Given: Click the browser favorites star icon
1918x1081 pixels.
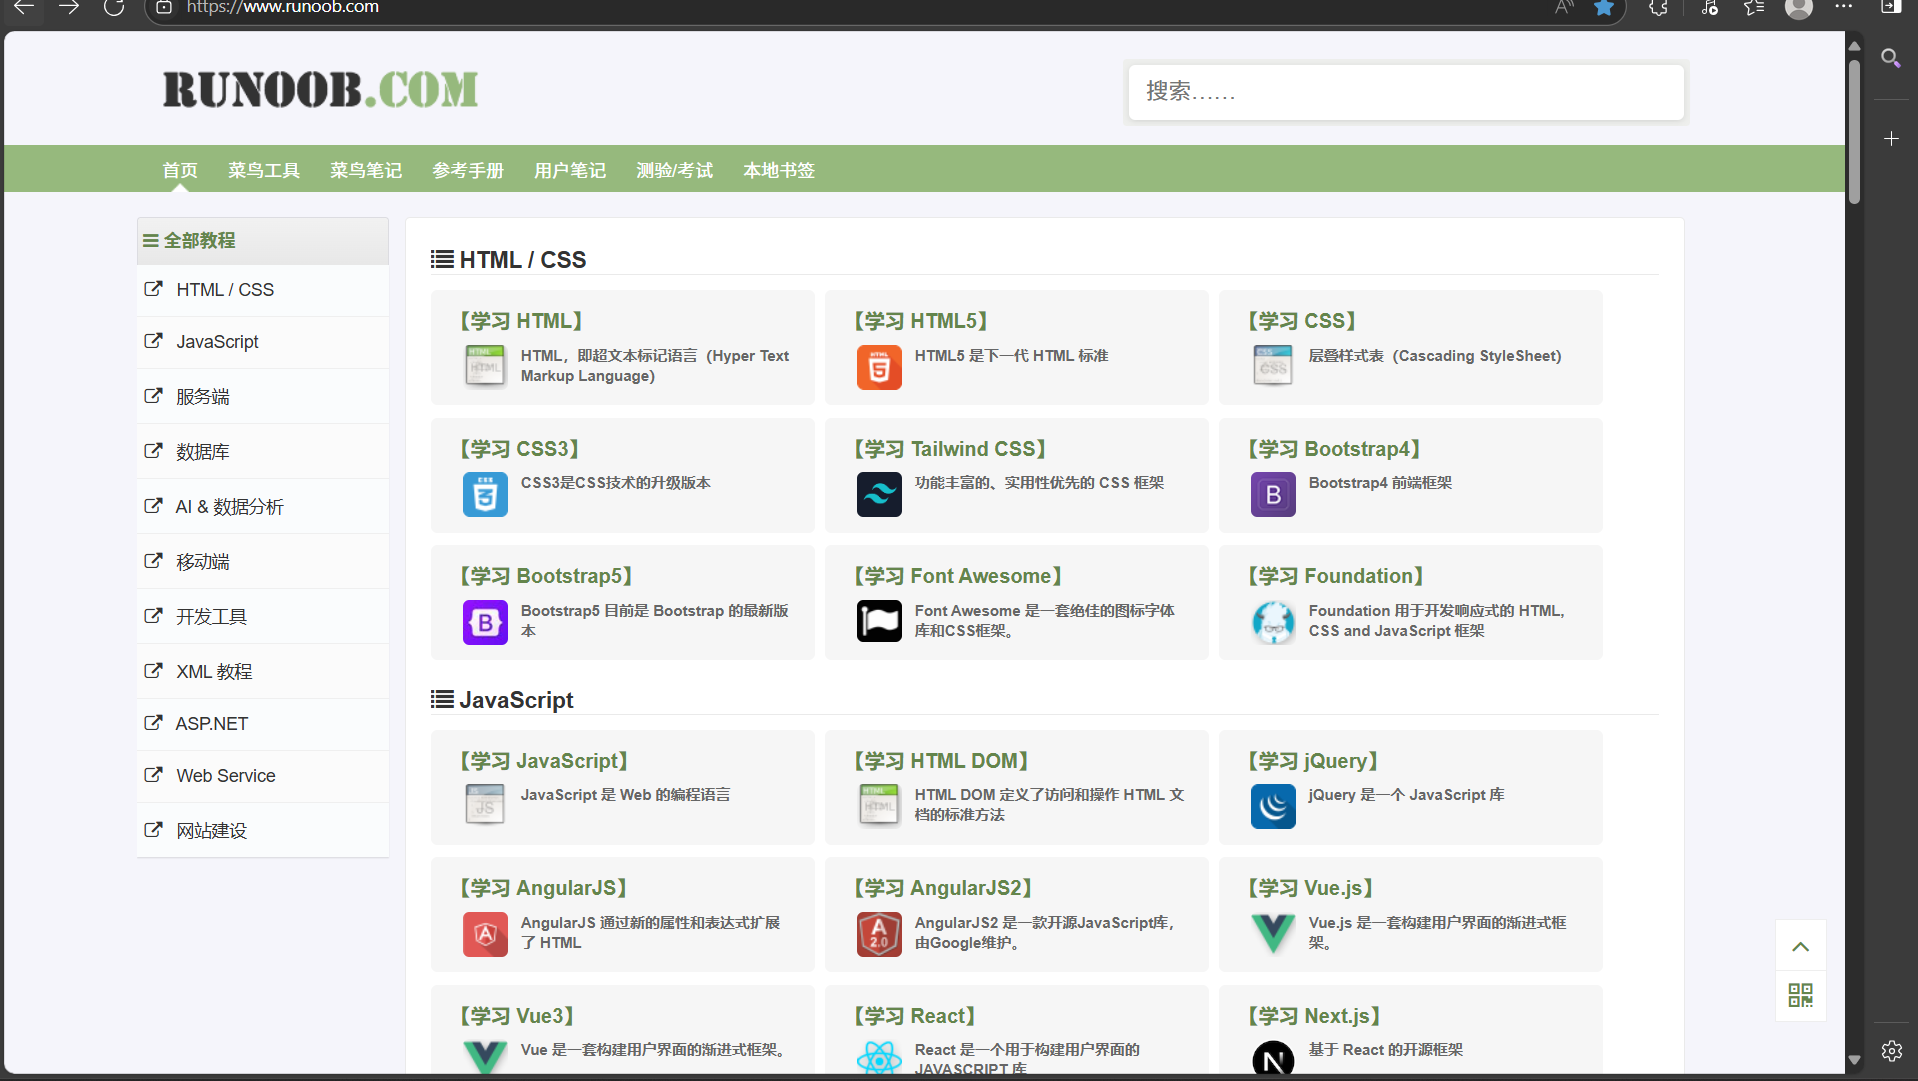Looking at the screenshot, I should 1604,8.
